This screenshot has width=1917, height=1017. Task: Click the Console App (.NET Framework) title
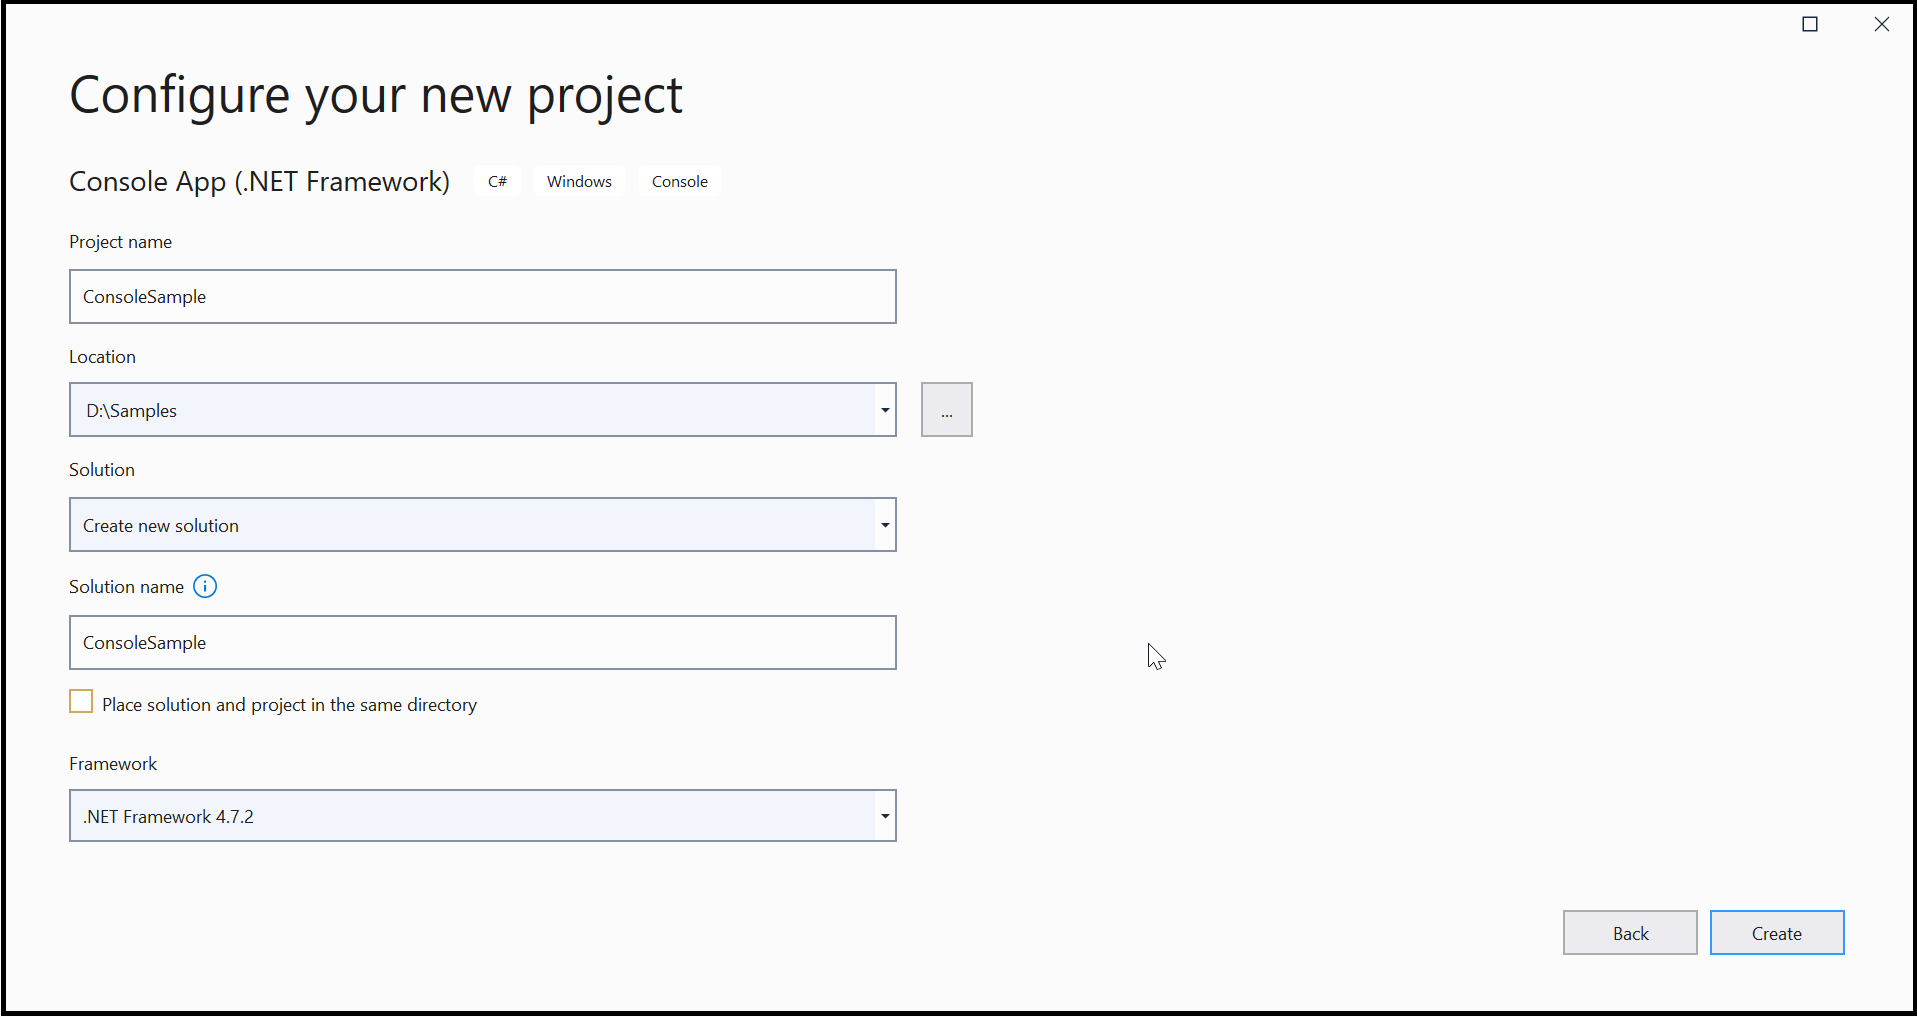pyautogui.click(x=258, y=181)
